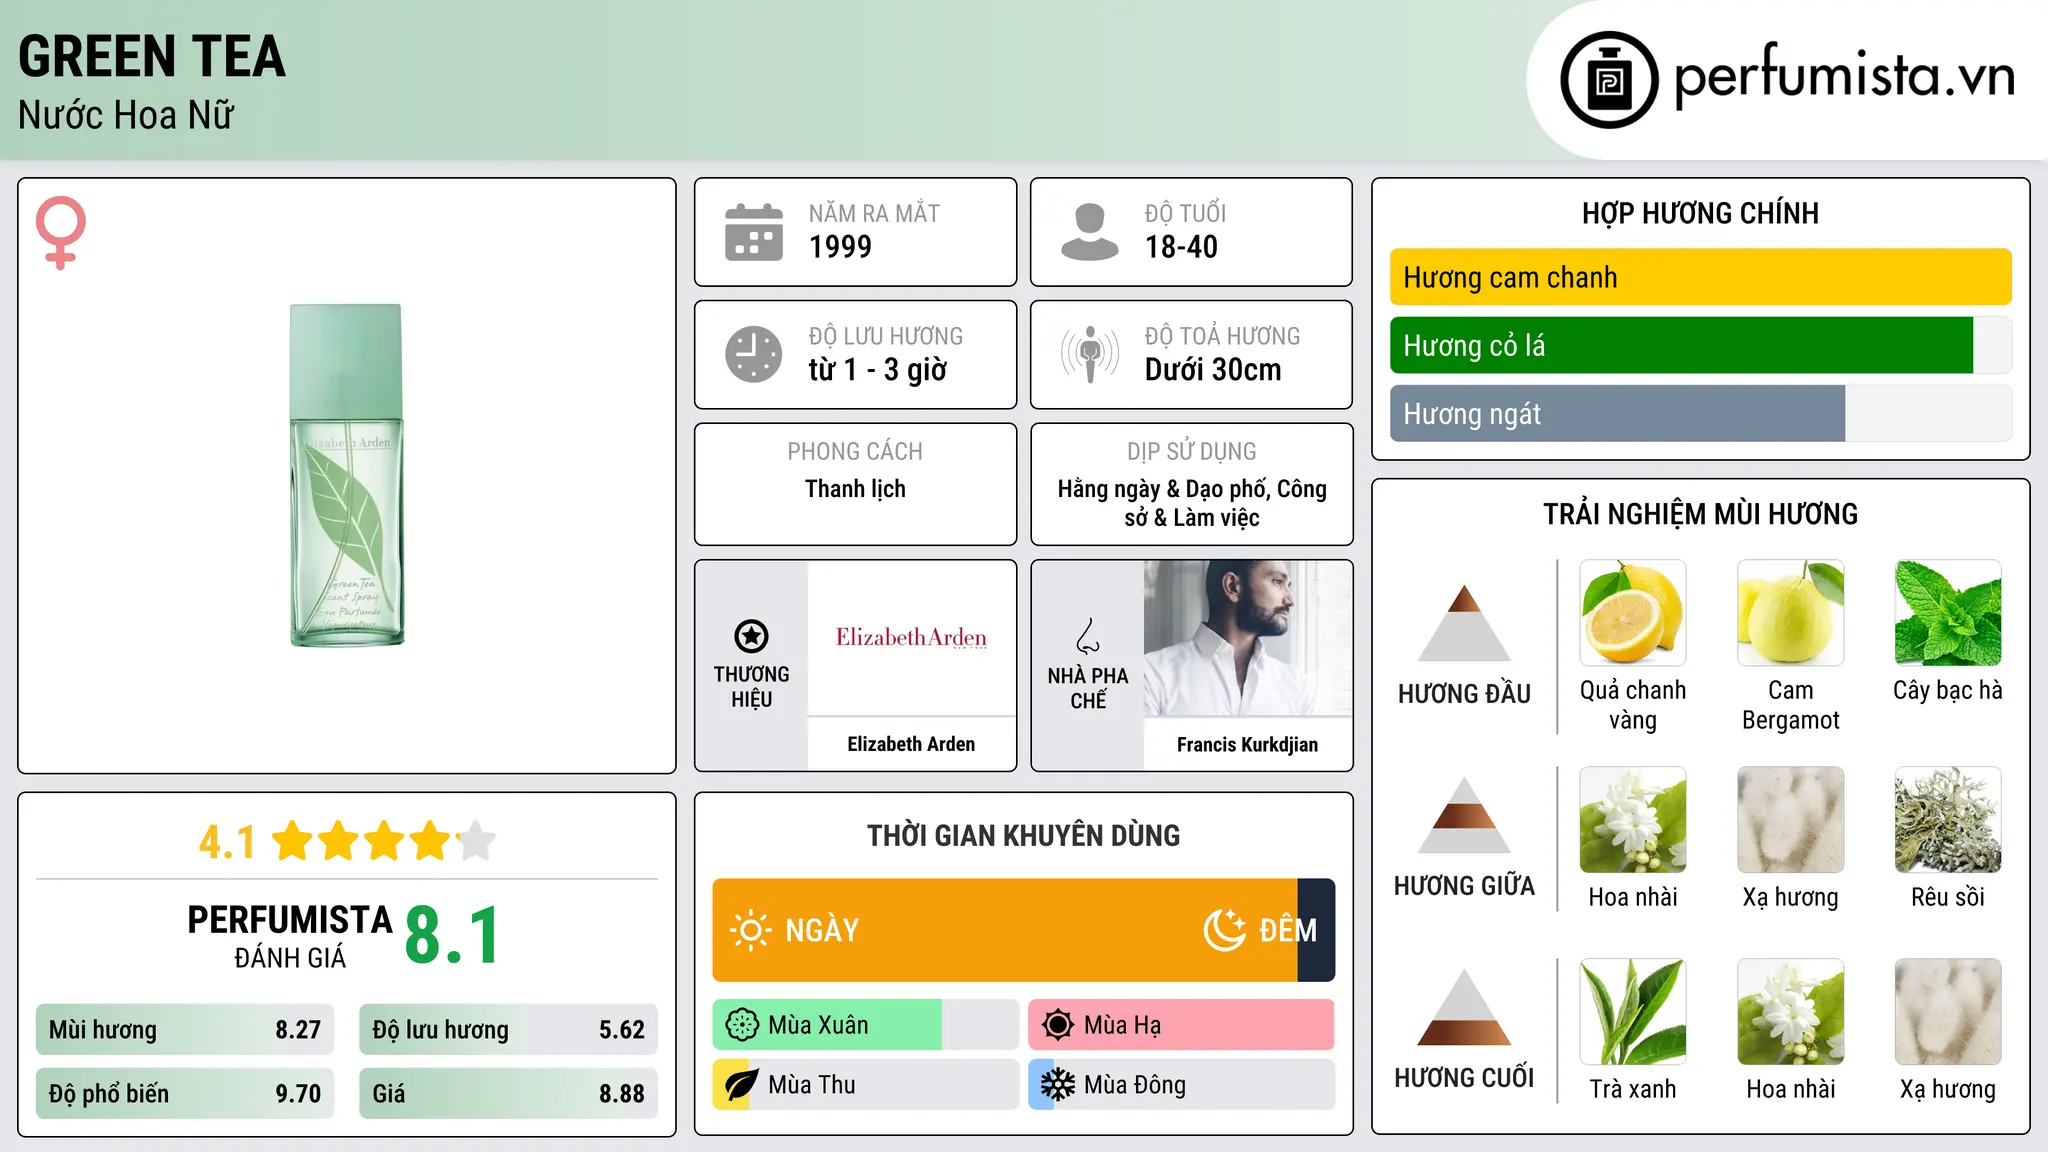Click the Độ lưu hương 5.62 score bar
The height and width of the screenshot is (1152, 2048).
pyautogui.click(x=509, y=1030)
